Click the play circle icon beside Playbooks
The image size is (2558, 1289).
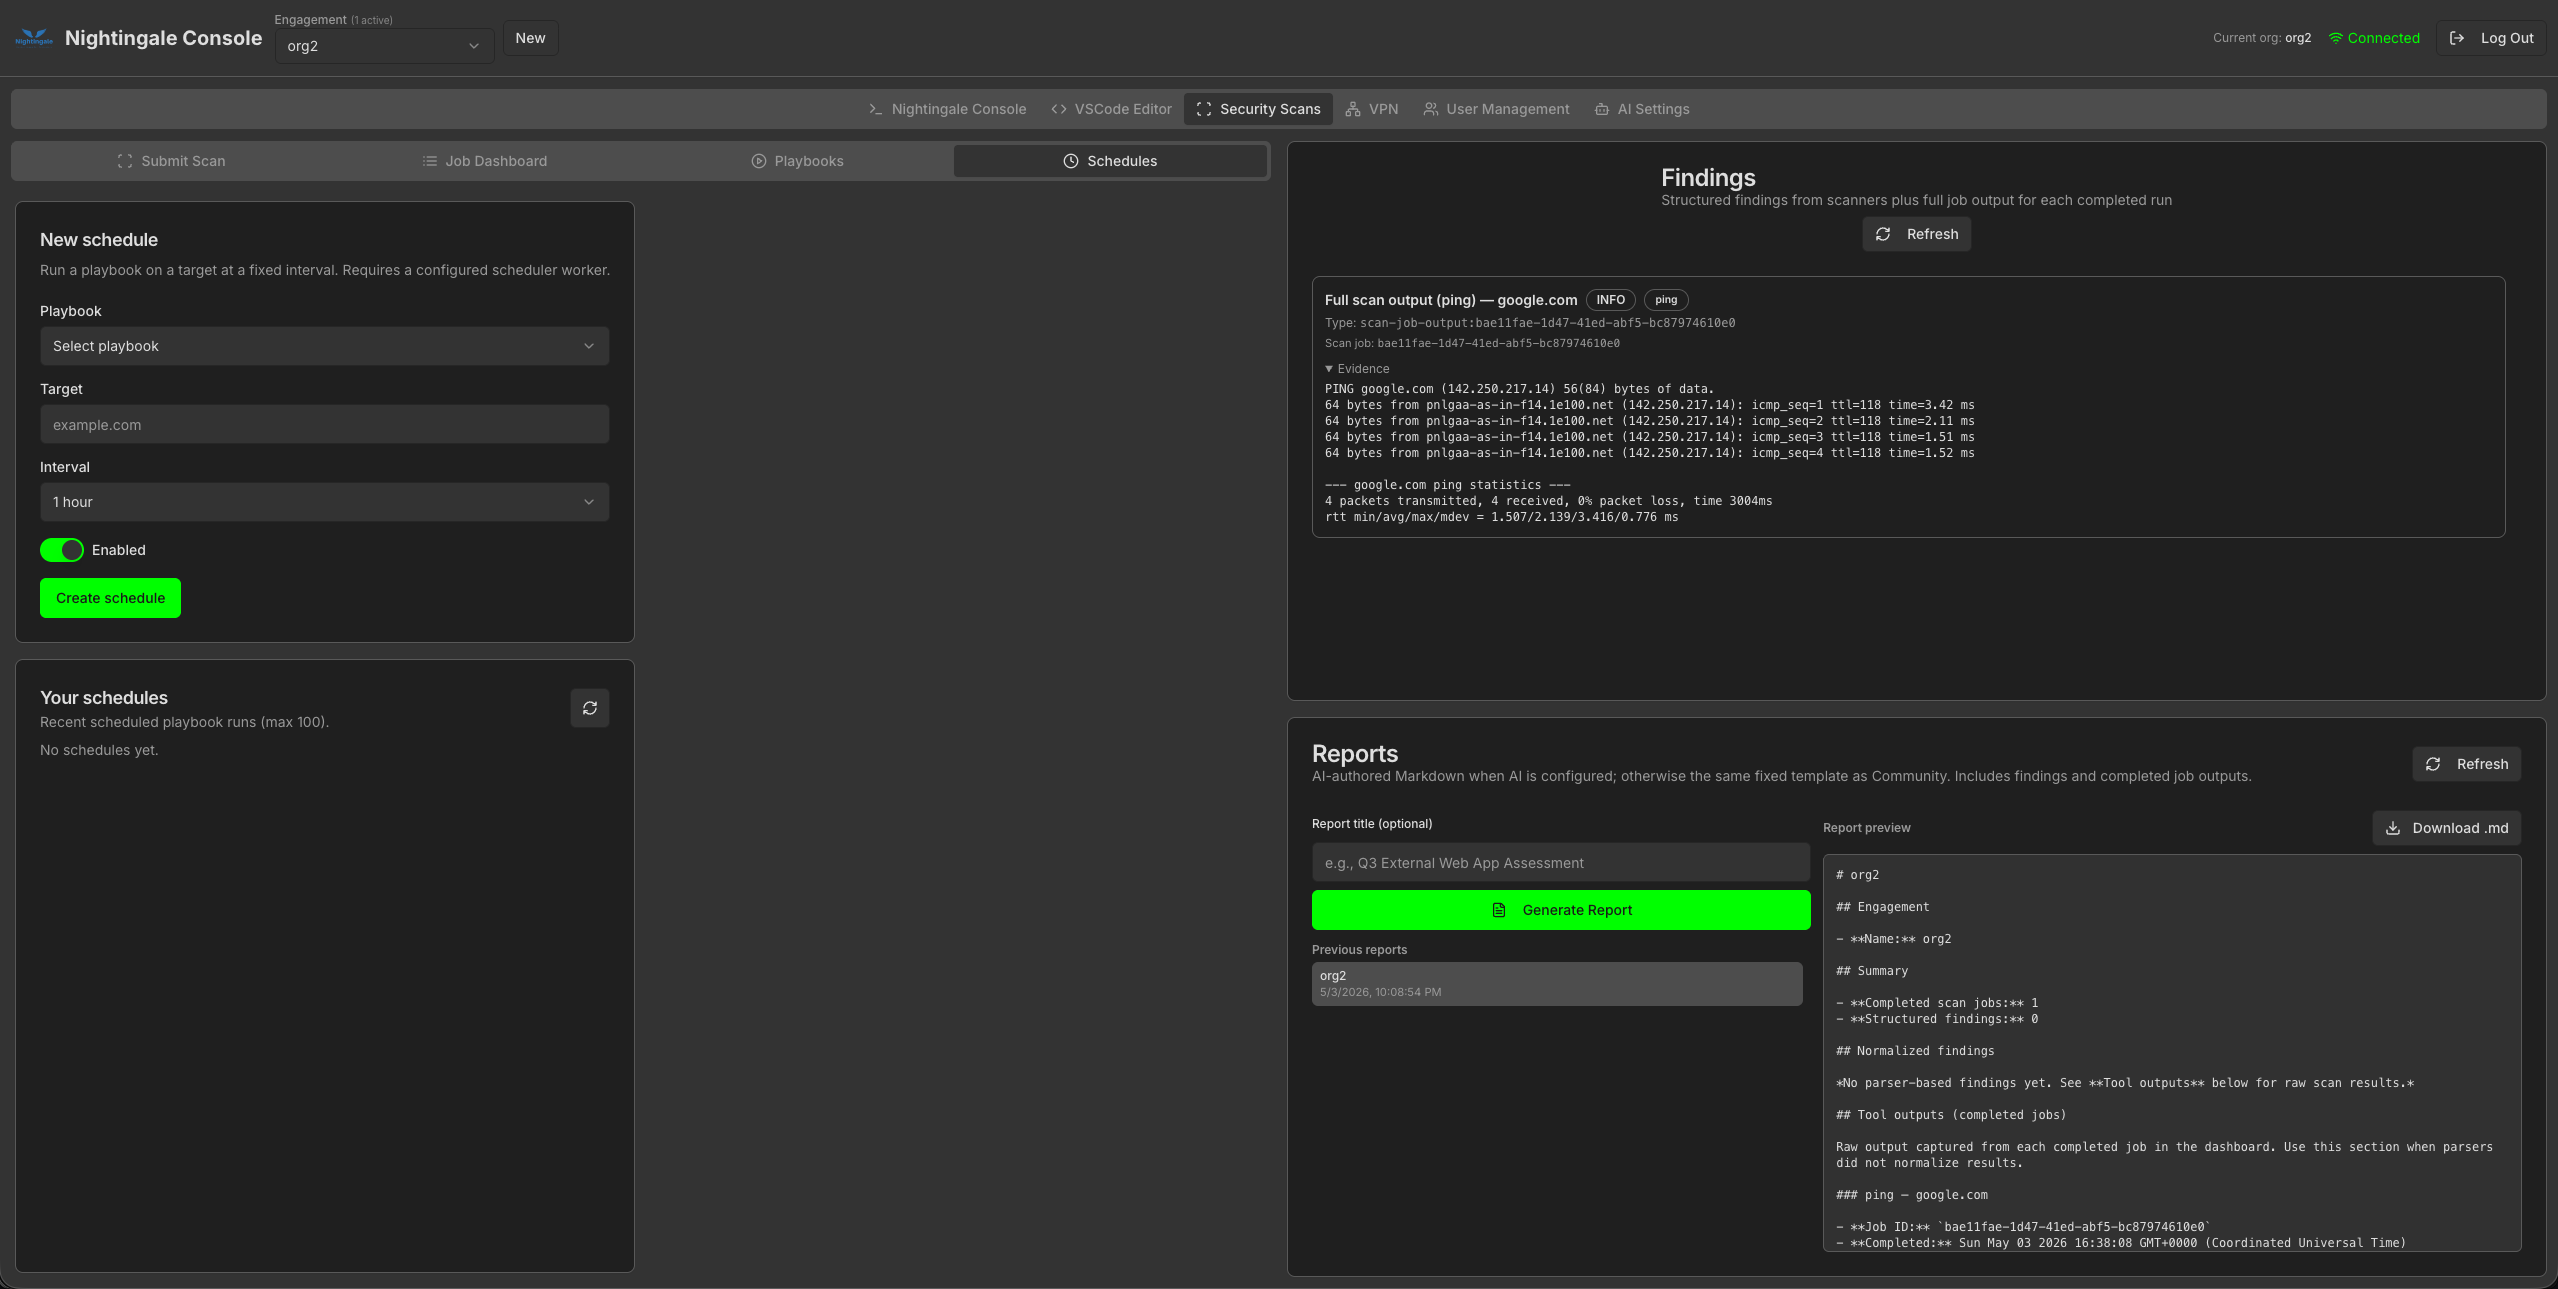(759, 161)
